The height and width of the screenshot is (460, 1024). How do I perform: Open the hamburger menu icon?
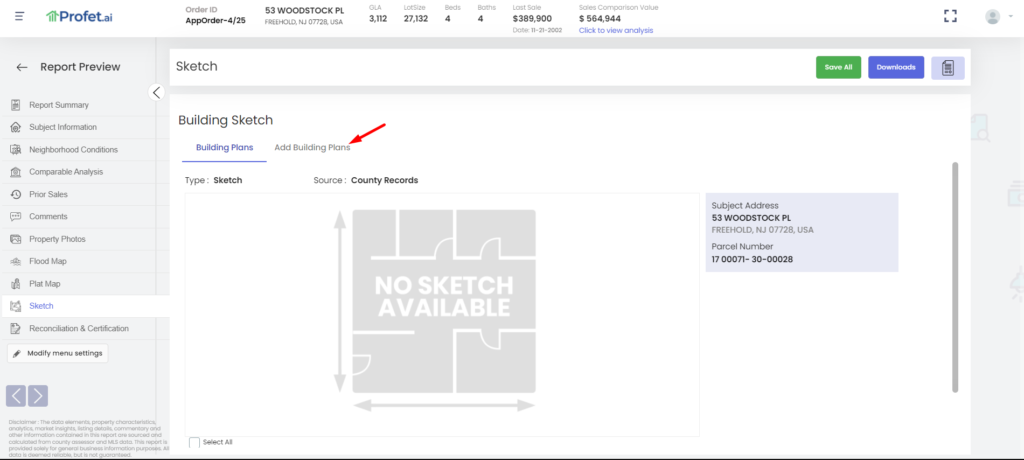19,16
